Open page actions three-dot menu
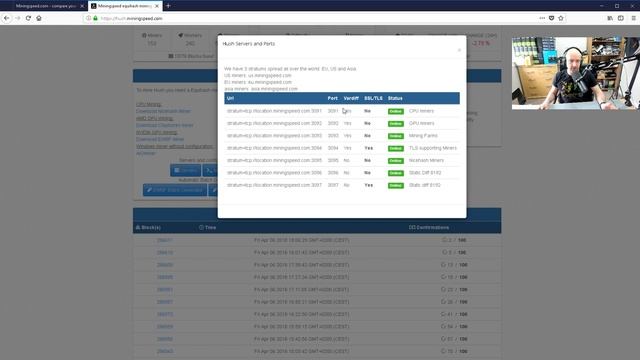This screenshot has width=640, height=360. pyautogui.click(x=542, y=18)
